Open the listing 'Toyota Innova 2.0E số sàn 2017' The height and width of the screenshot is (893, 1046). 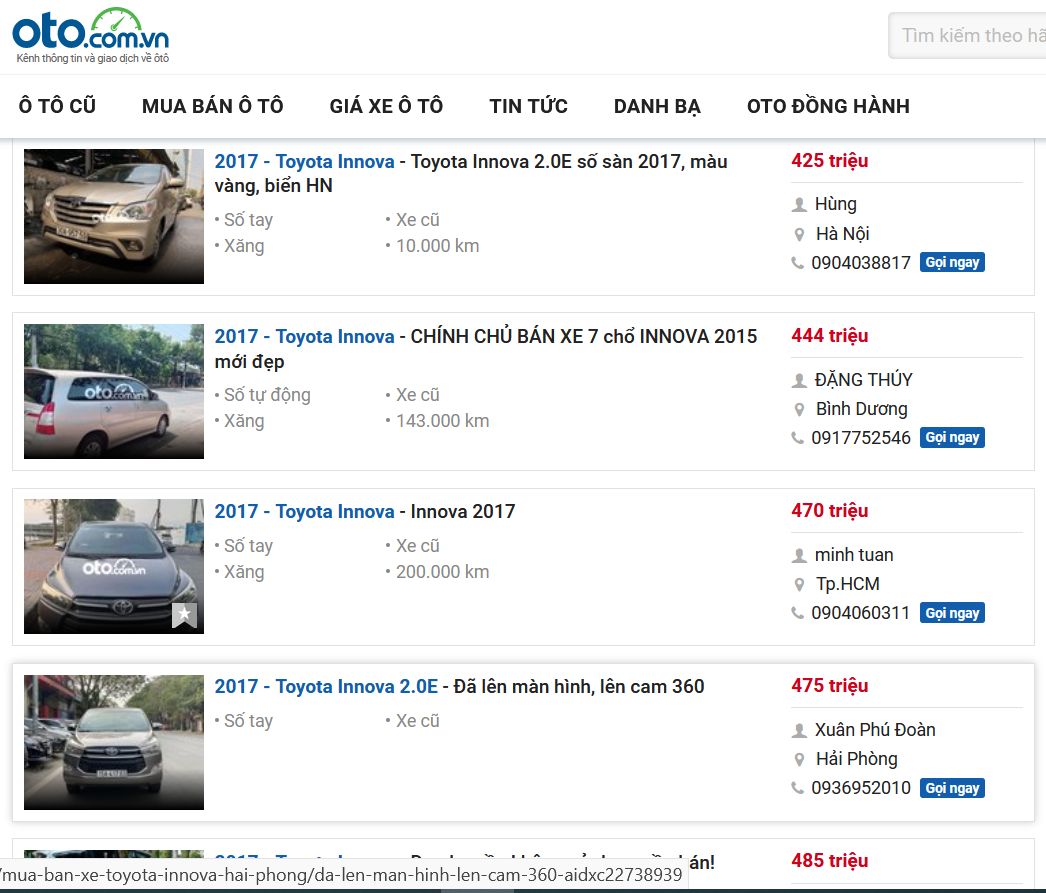470,173
